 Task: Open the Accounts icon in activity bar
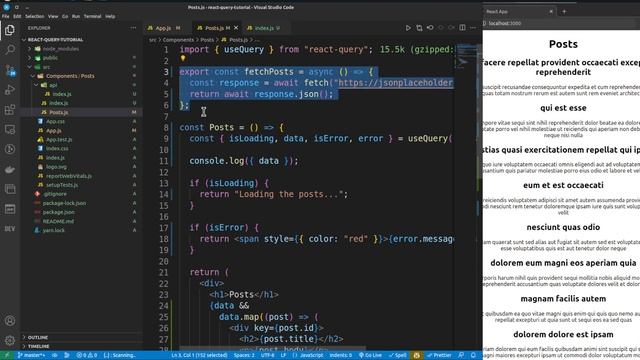[x=10, y=321]
